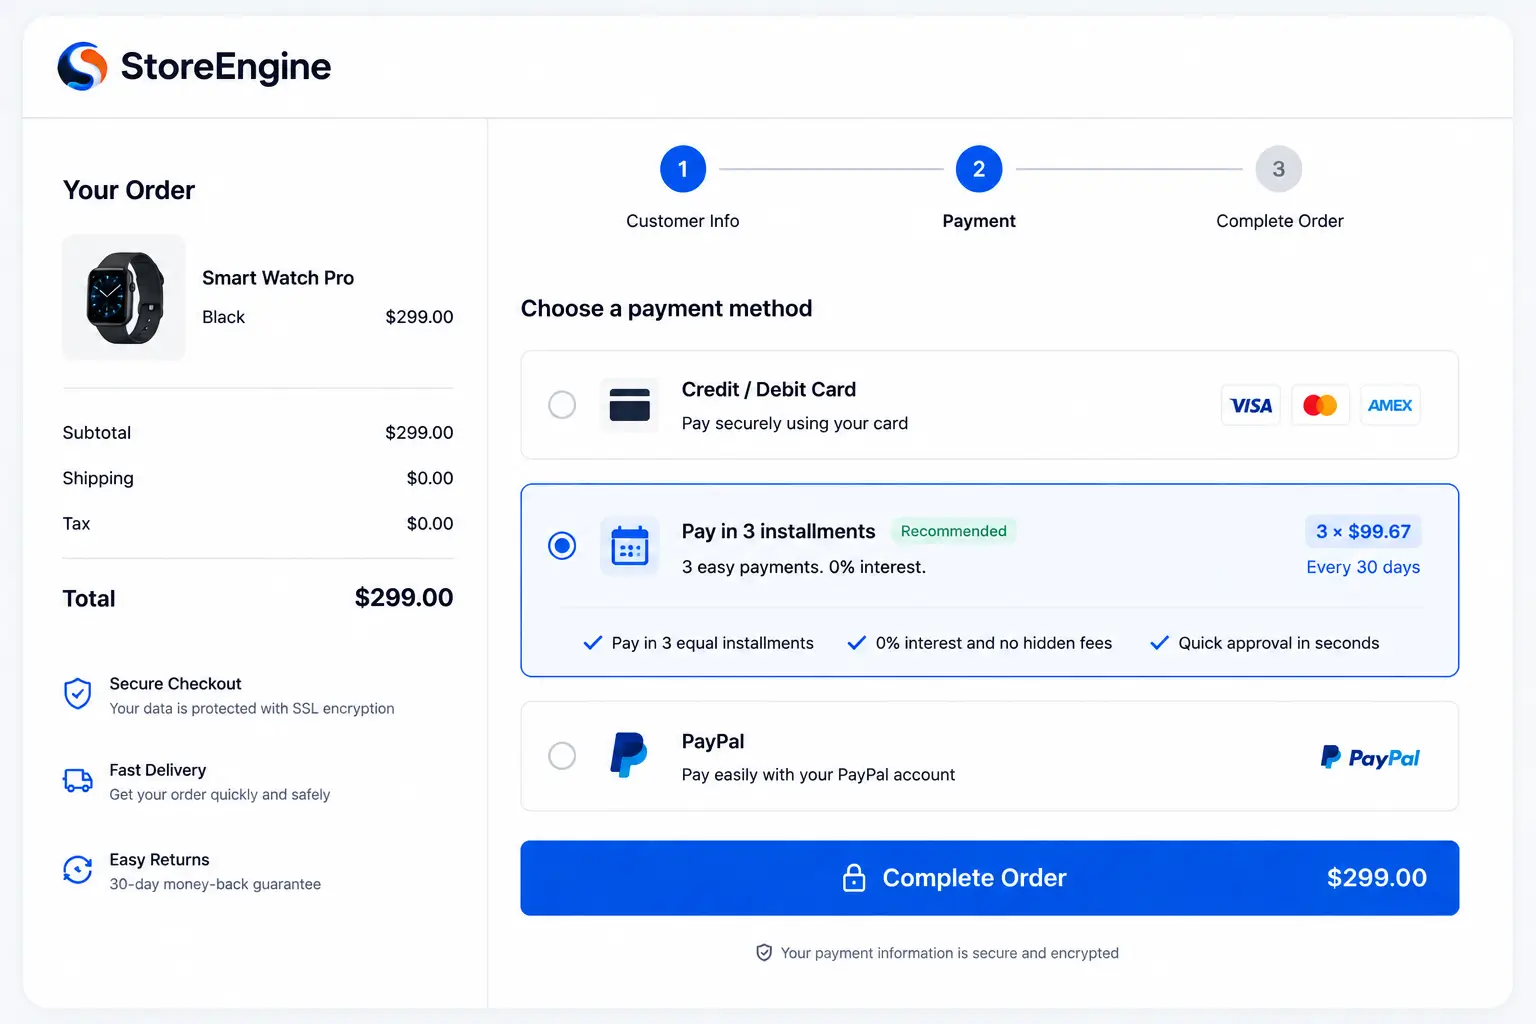The height and width of the screenshot is (1024, 1536).
Task: Click the Credit / Debit Card title
Action: 769,390
